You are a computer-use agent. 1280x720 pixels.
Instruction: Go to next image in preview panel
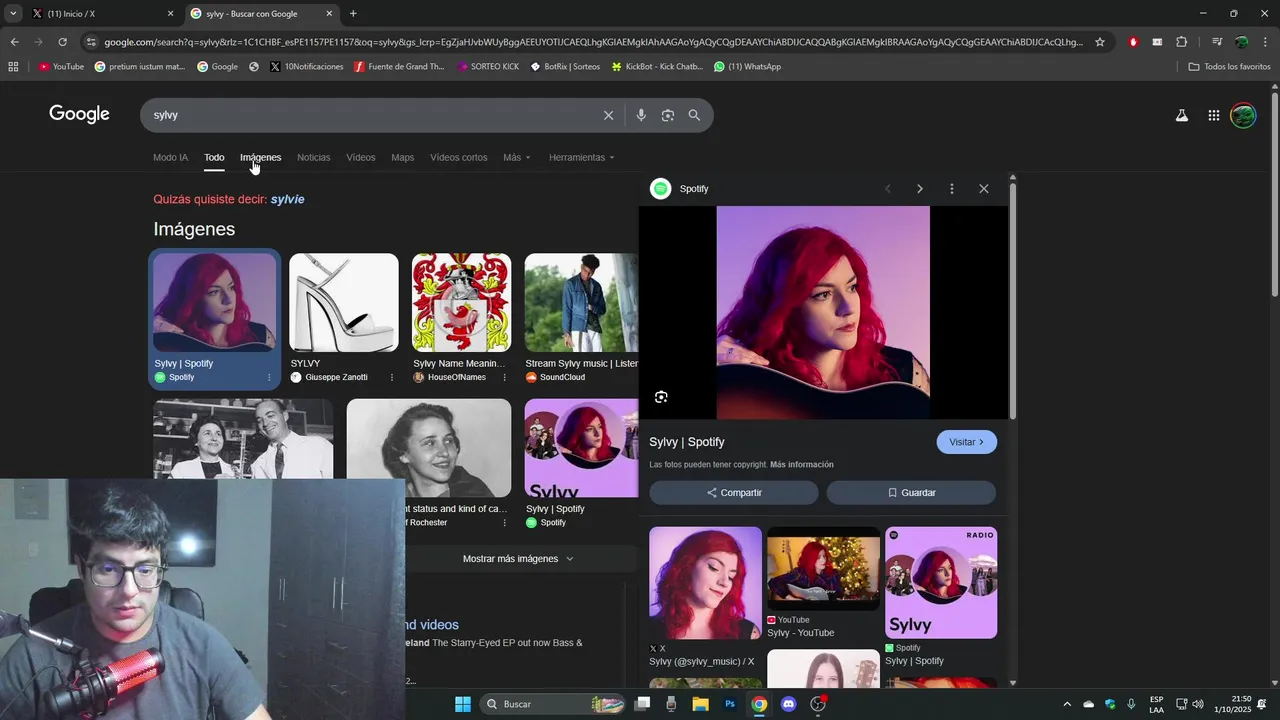(920, 189)
